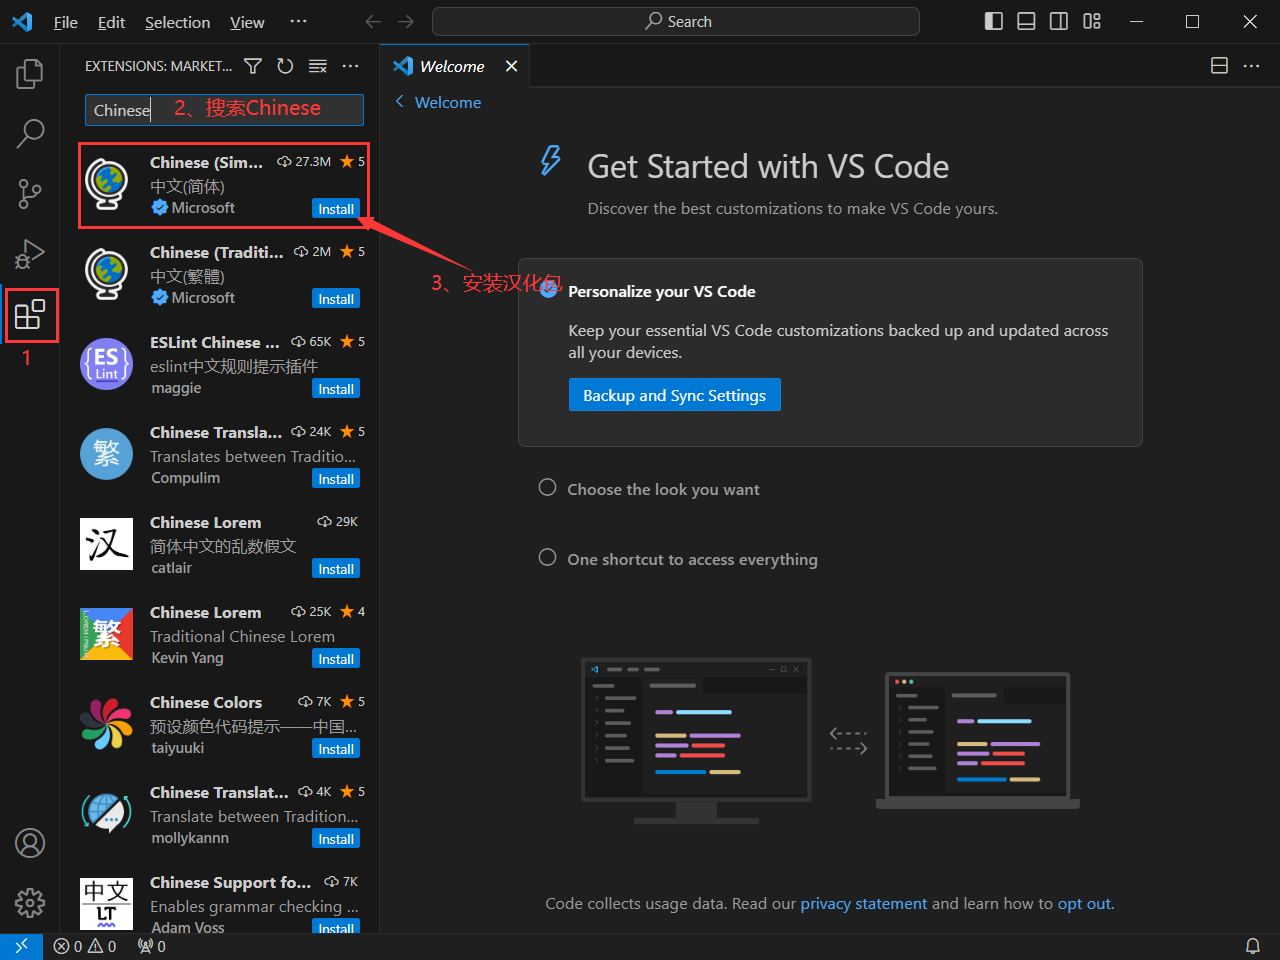Open editor more actions ellipsis
The width and height of the screenshot is (1280, 960).
tap(1251, 66)
